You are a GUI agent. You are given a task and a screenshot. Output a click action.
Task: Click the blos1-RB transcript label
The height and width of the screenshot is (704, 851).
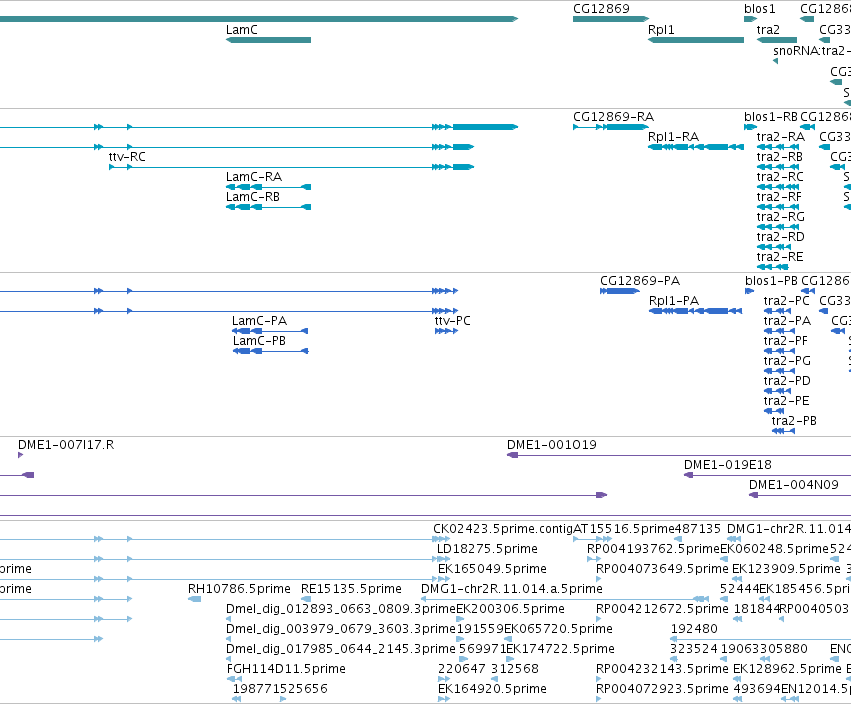[771, 117]
